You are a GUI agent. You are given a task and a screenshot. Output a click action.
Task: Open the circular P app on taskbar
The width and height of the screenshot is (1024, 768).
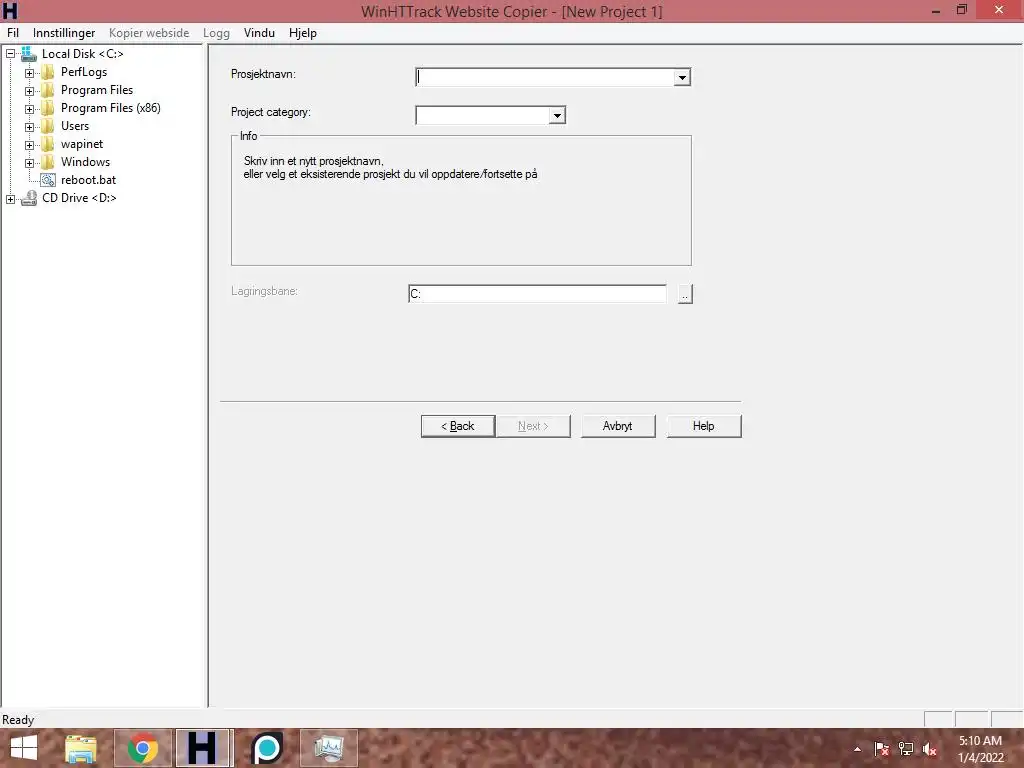coord(266,748)
